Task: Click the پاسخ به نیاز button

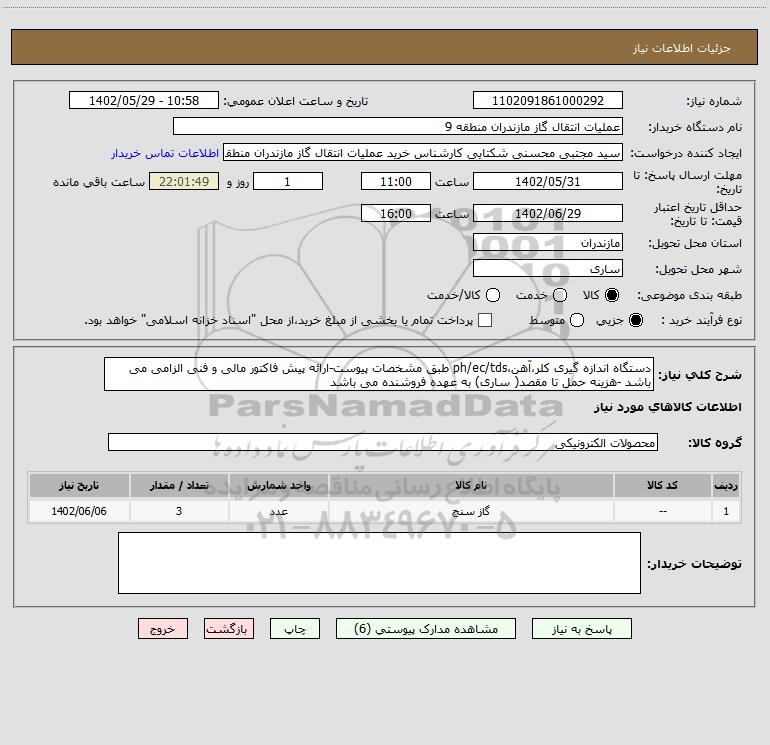Action: pyautogui.click(x=581, y=629)
